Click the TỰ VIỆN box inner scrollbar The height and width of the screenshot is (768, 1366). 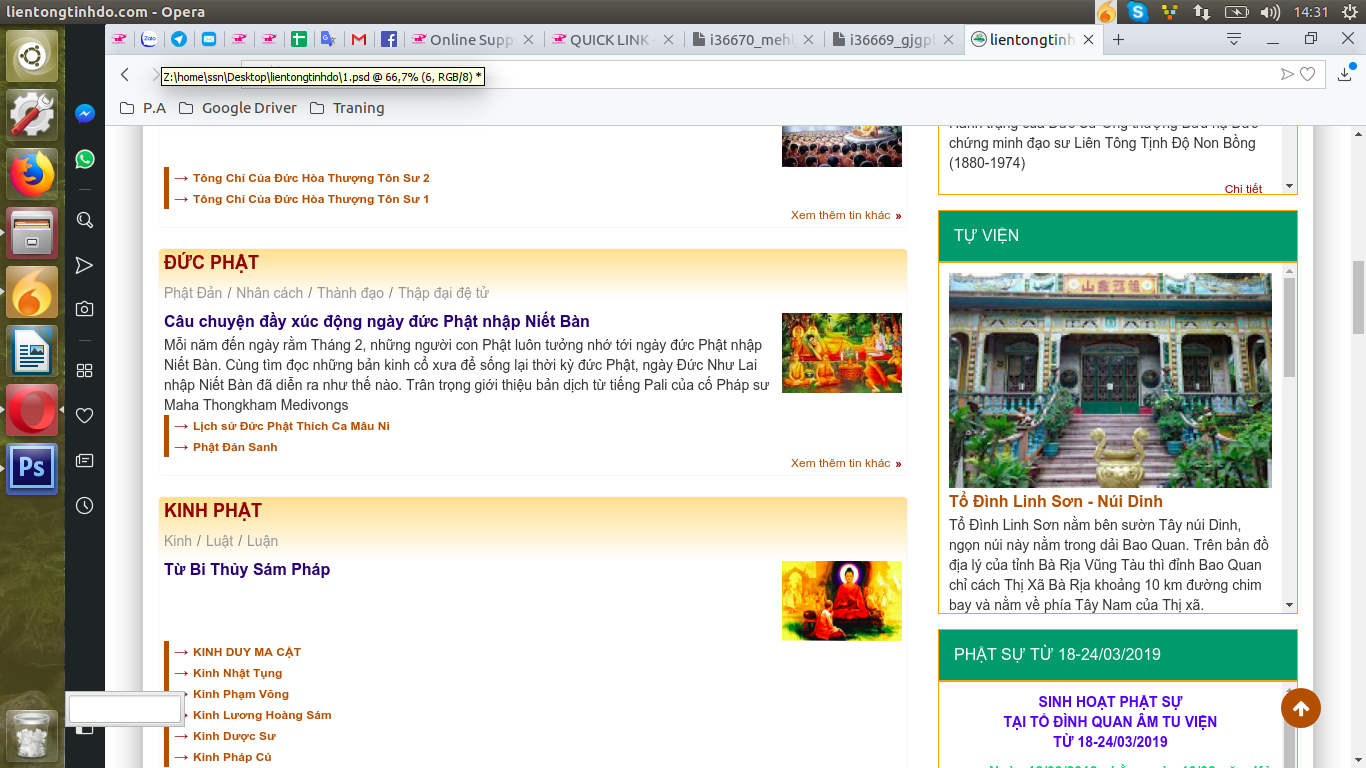[1289, 327]
